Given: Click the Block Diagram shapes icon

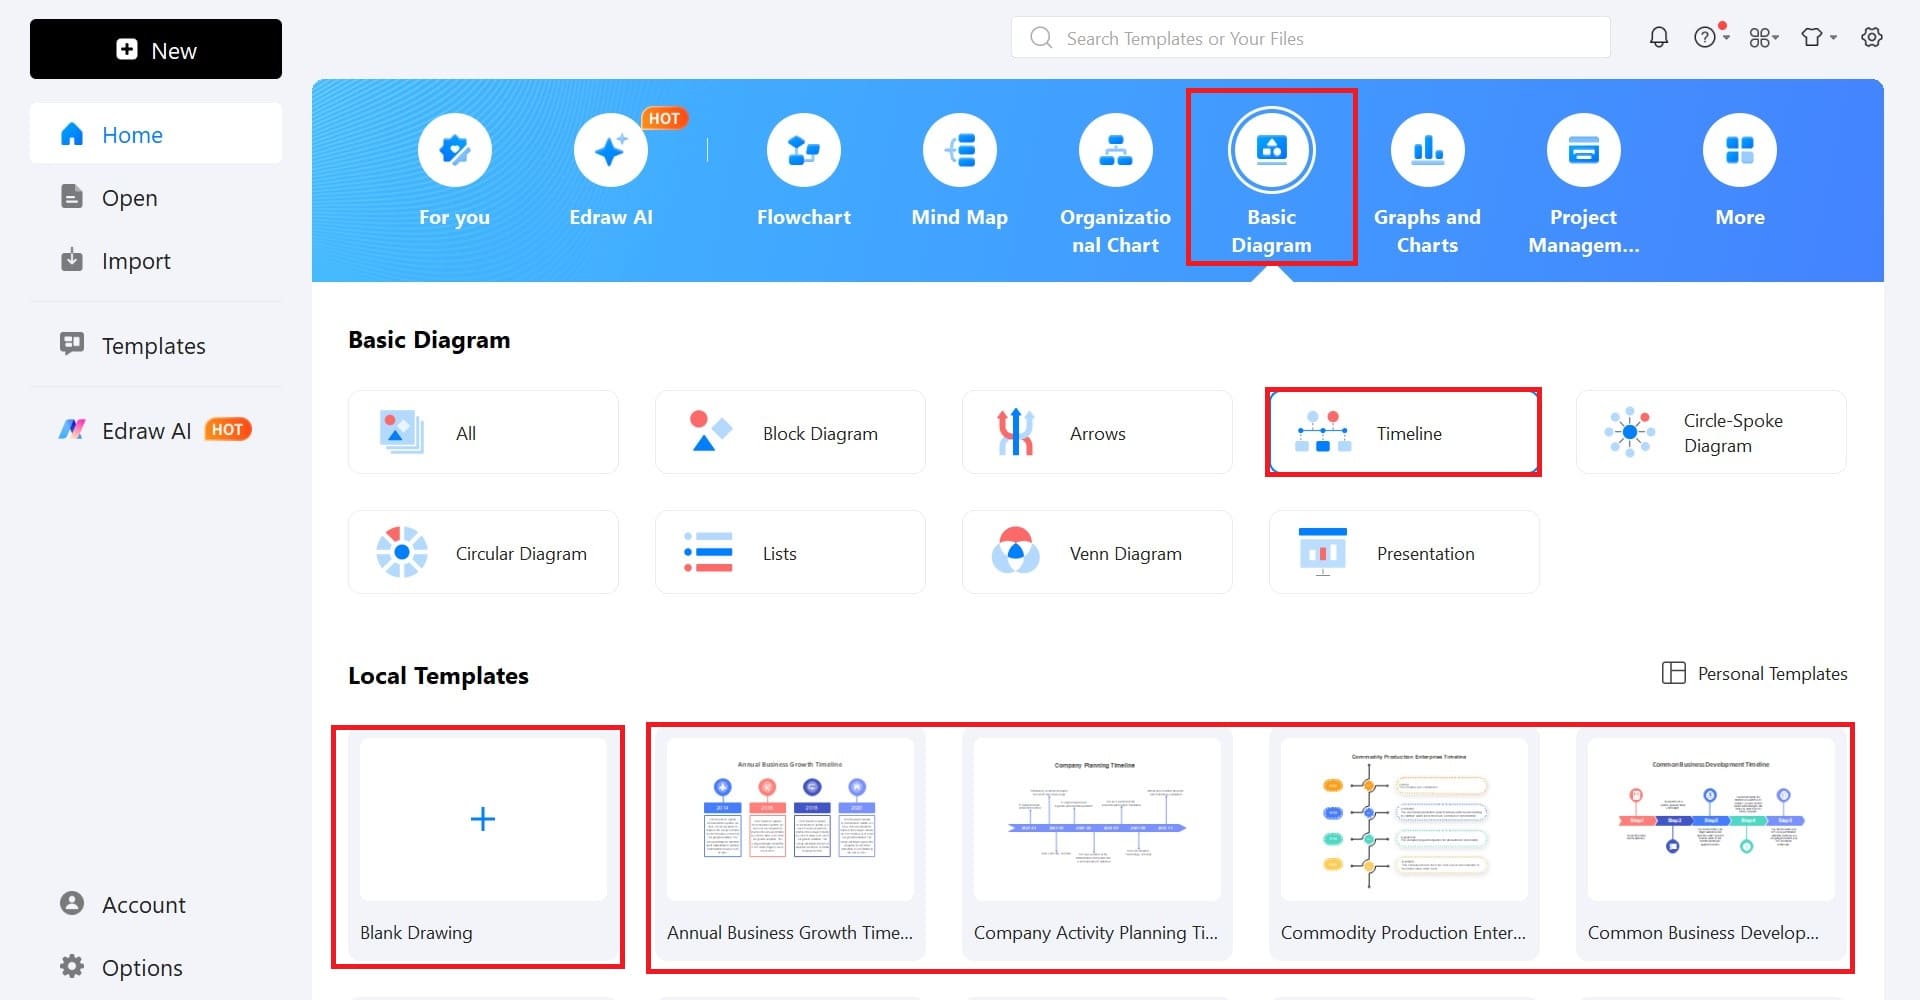Looking at the screenshot, I should (x=709, y=431).
